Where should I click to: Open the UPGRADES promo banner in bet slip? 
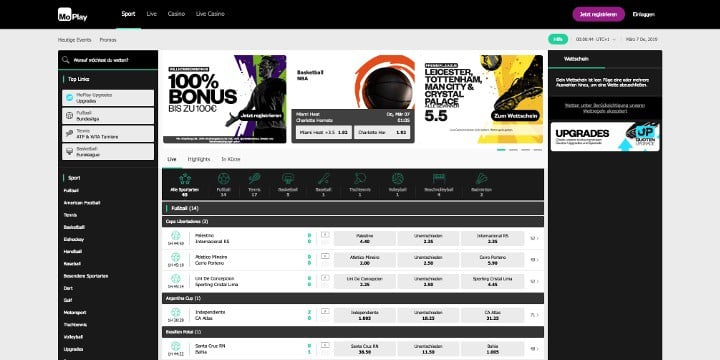pos(605,136)
